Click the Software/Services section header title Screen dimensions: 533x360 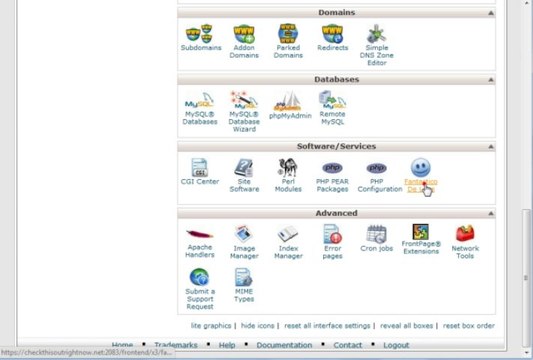coord(336,147)
